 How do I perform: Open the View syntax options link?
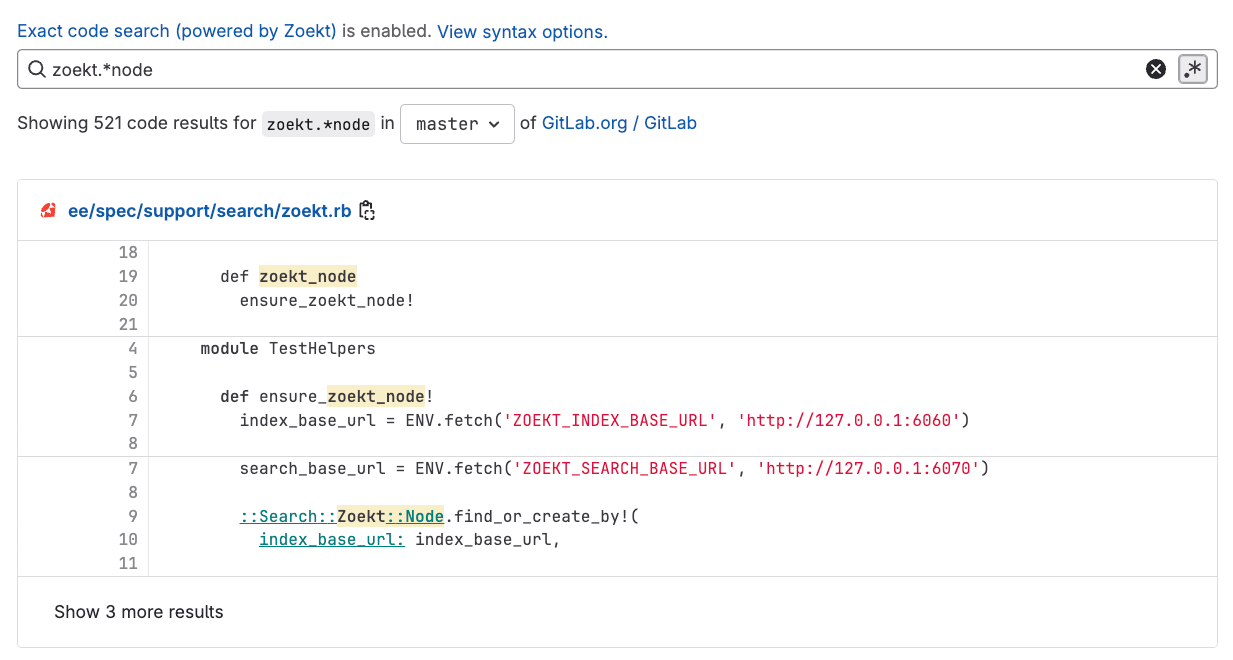(522, 31)
